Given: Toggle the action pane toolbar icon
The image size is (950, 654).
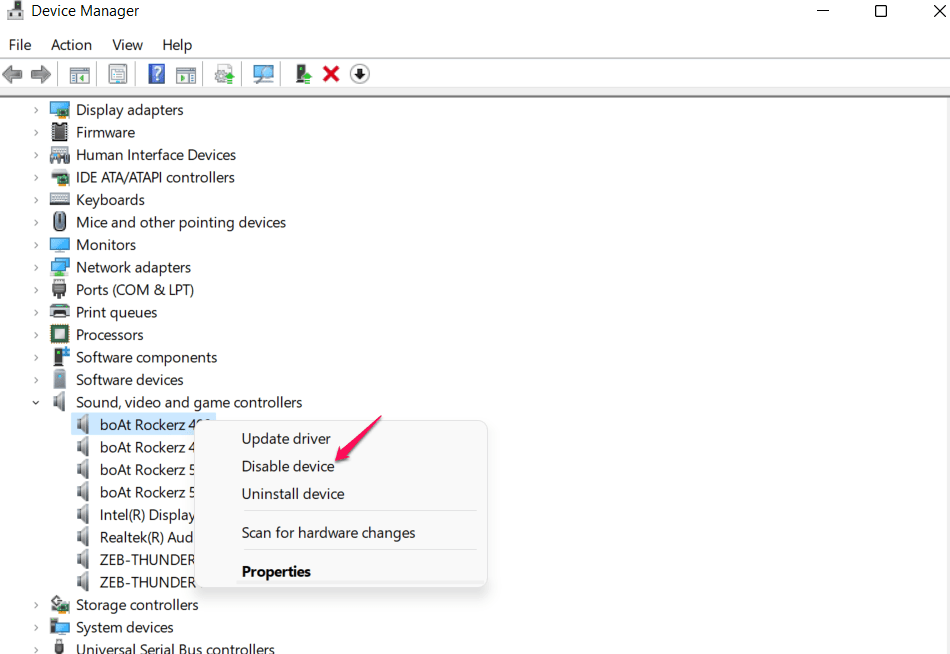Looking at the screenshot, I should (186, 75).
